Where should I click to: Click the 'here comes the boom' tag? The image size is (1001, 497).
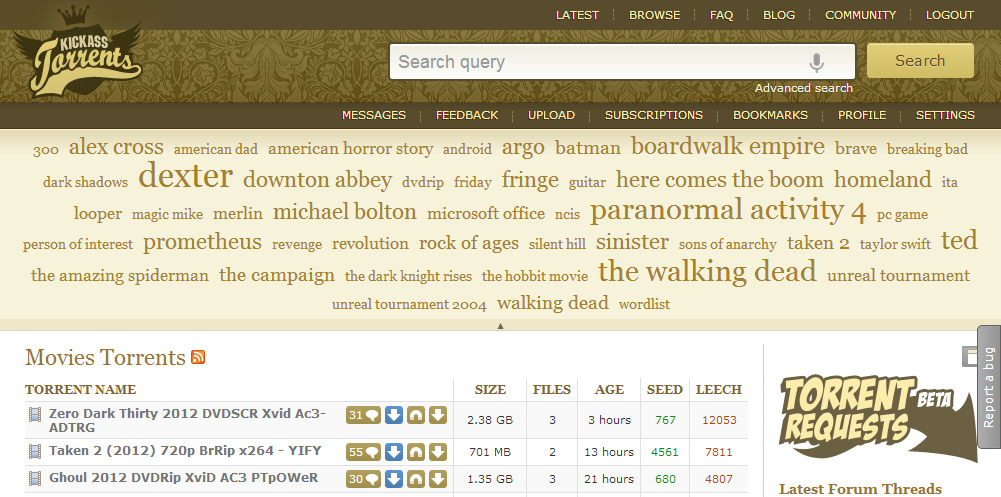719,179
